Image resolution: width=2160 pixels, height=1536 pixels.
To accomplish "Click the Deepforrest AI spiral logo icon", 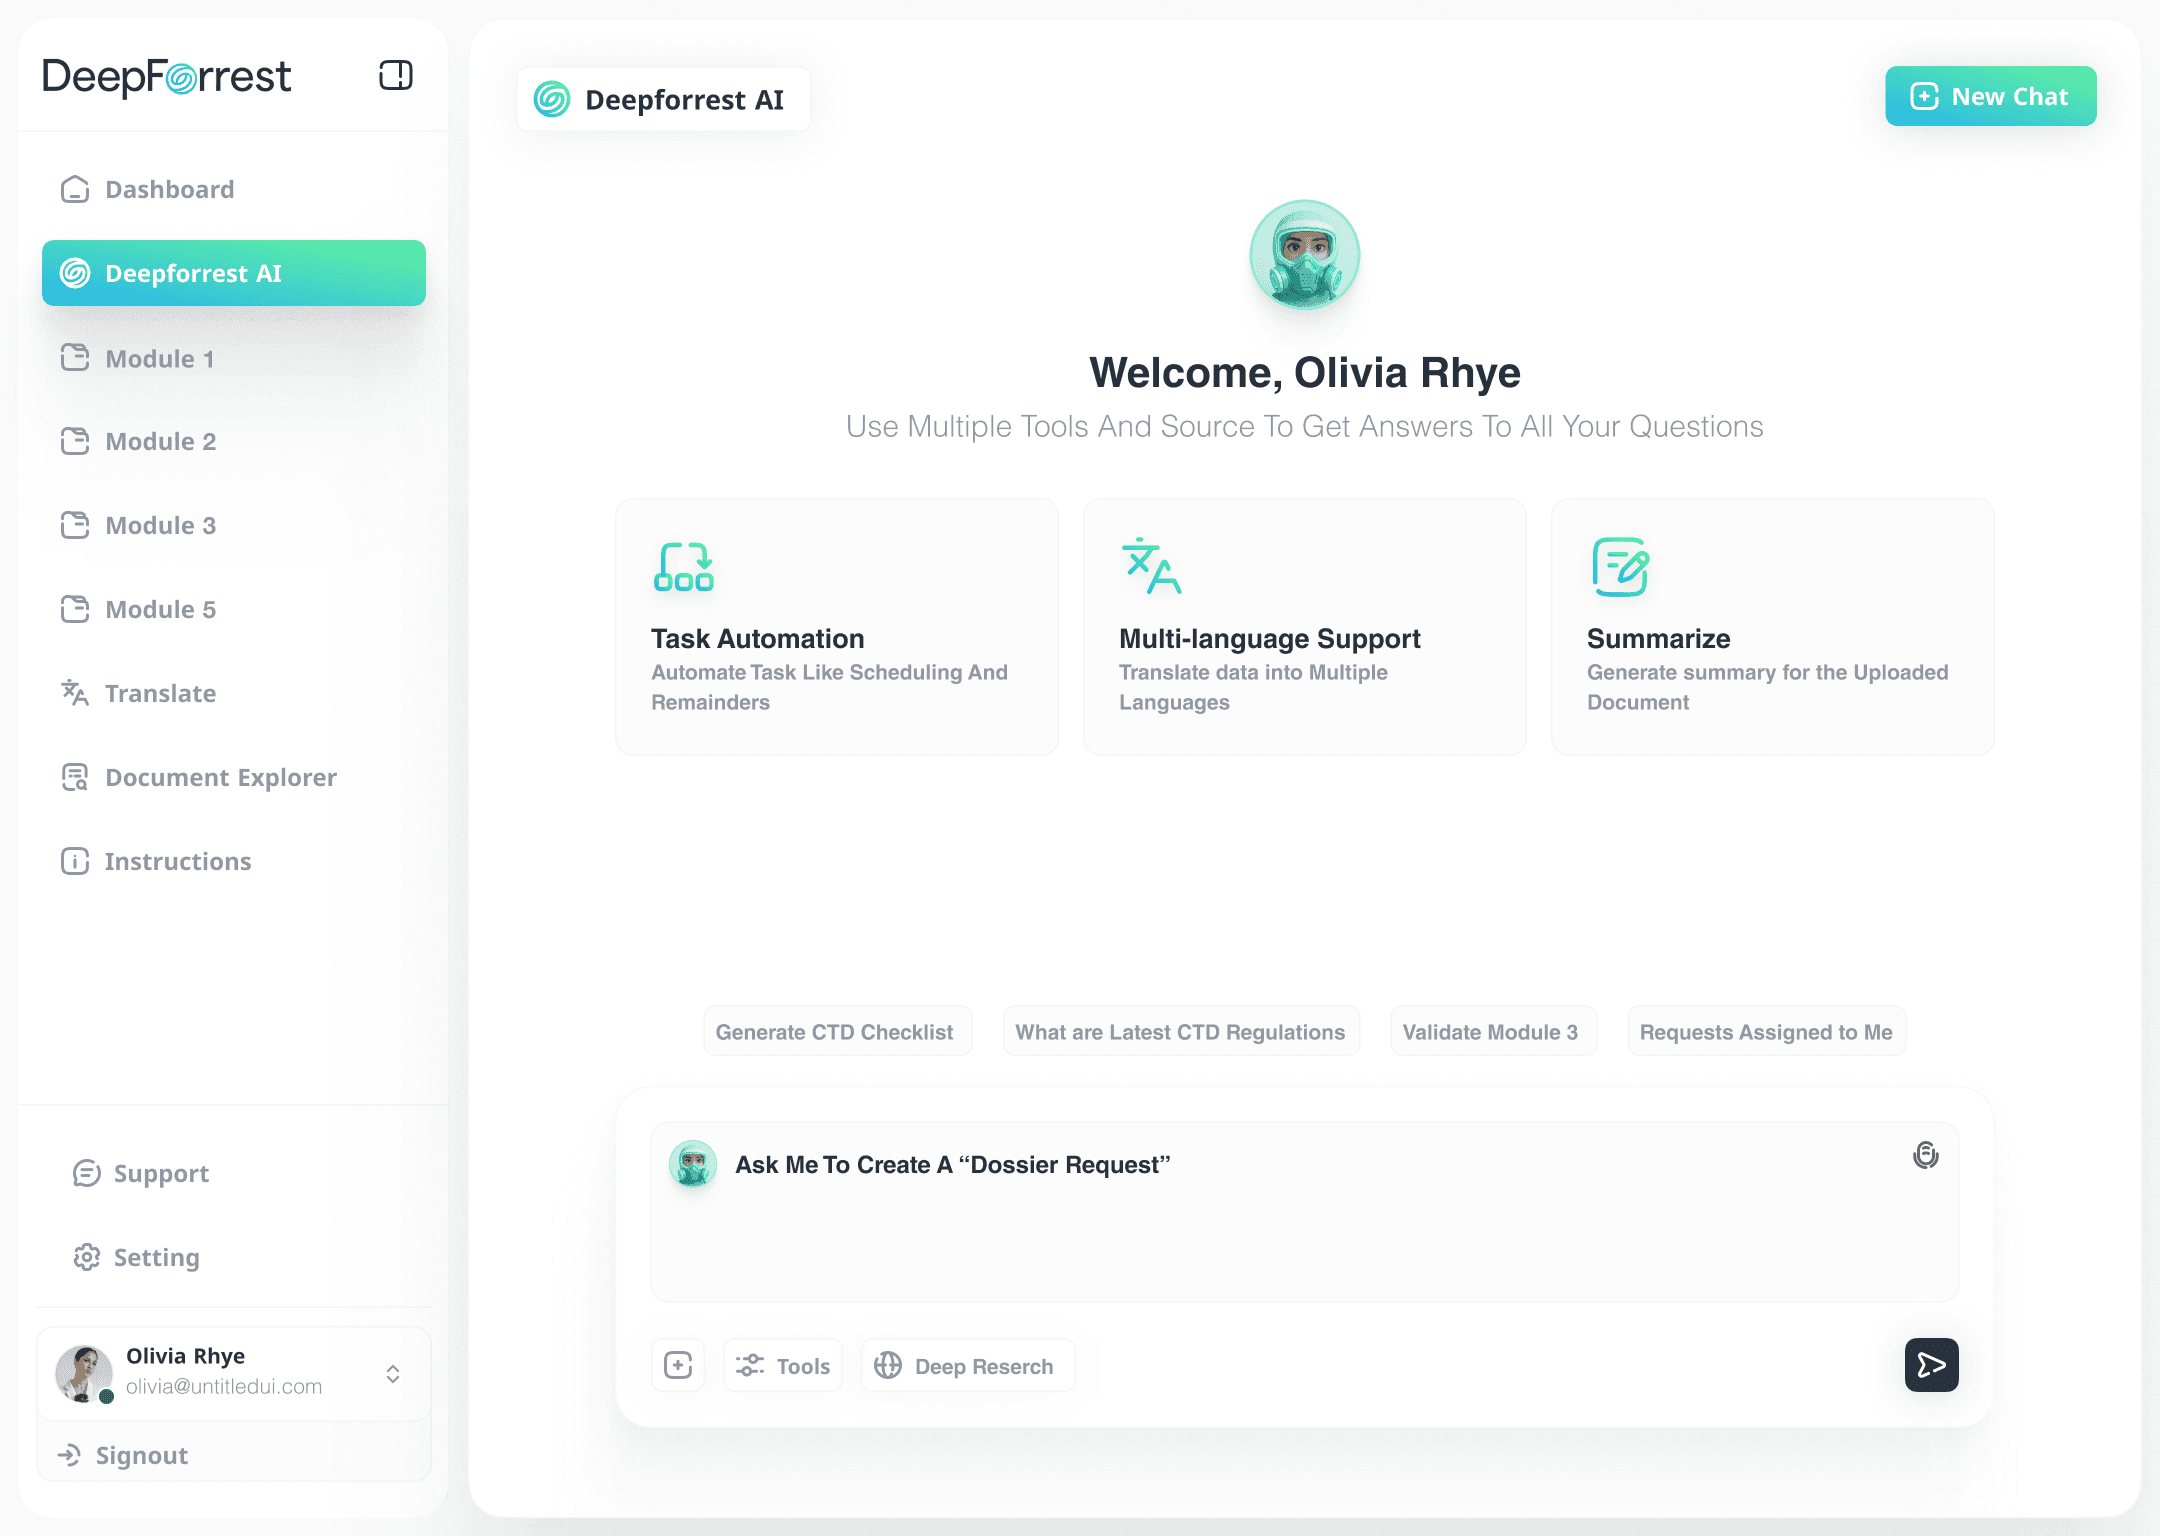I will [x=553, y=98].
